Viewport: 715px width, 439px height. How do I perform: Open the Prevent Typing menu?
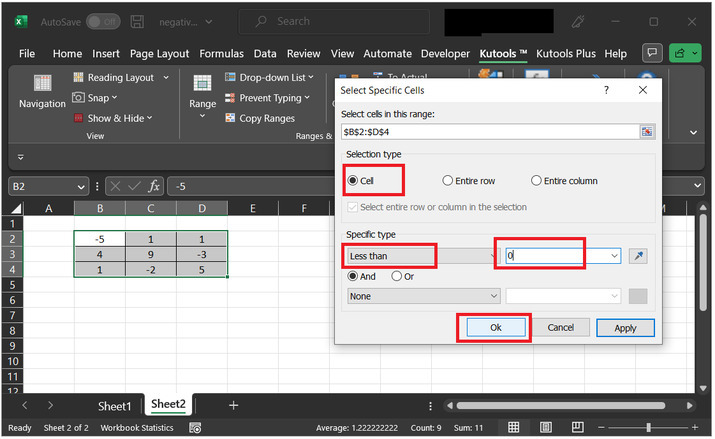(267, 98)
